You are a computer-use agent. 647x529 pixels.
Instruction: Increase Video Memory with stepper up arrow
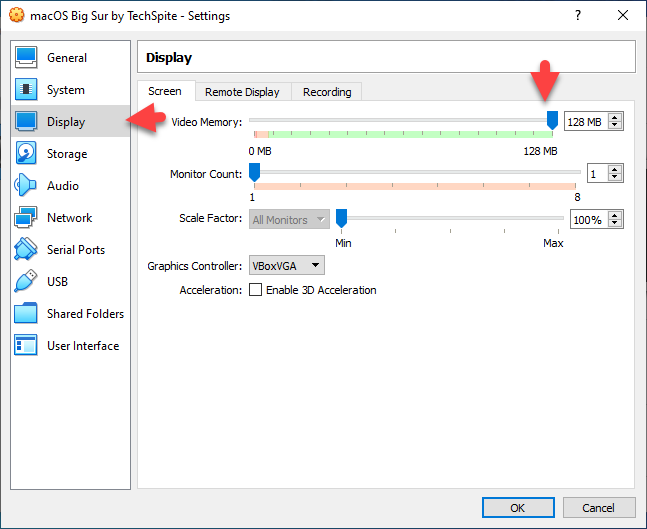[615, 117]
